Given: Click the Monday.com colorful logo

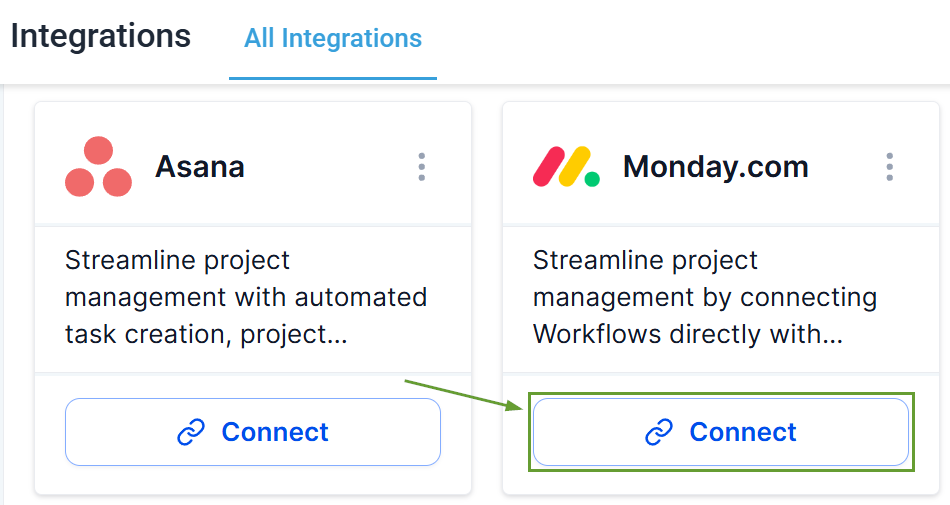Looking at the screenshot, I should [566, 167].
